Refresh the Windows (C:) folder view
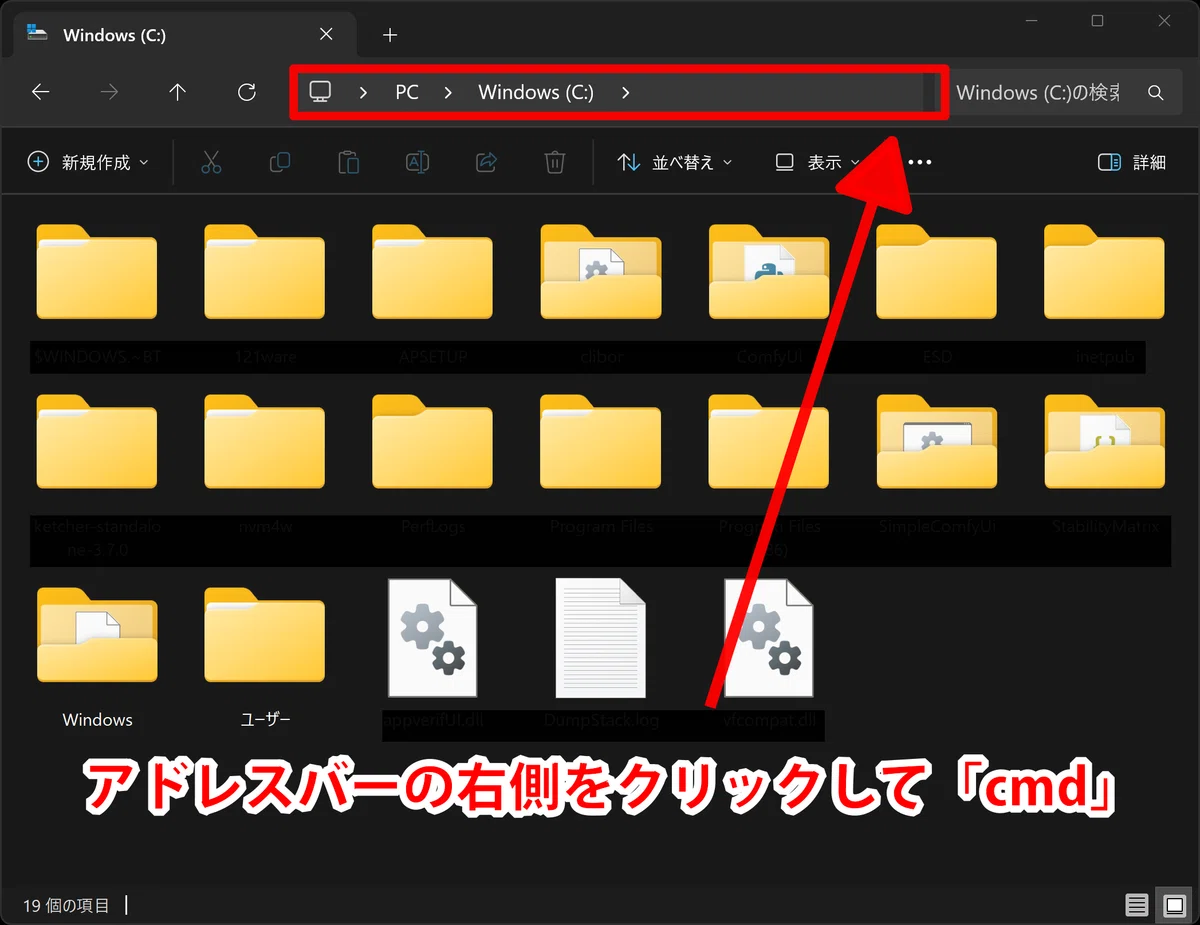1200x925 pixels. (247, 92)
